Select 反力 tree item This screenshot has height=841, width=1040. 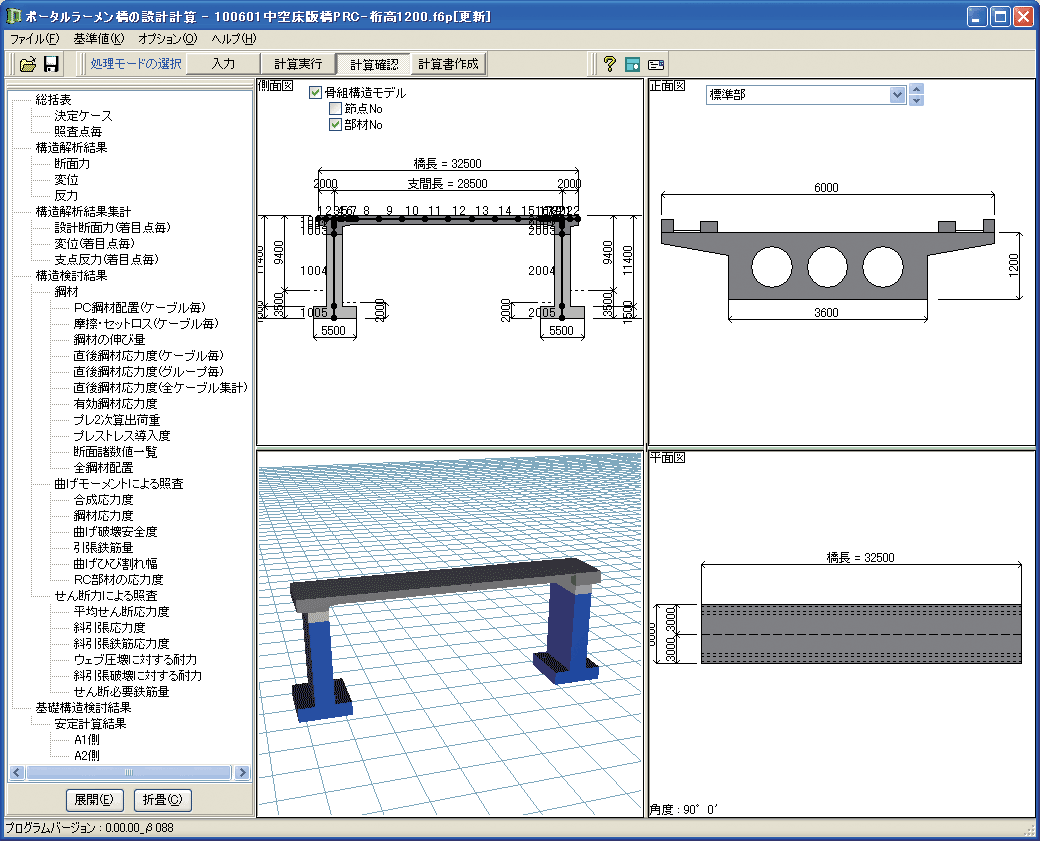[x=66, y=196]
